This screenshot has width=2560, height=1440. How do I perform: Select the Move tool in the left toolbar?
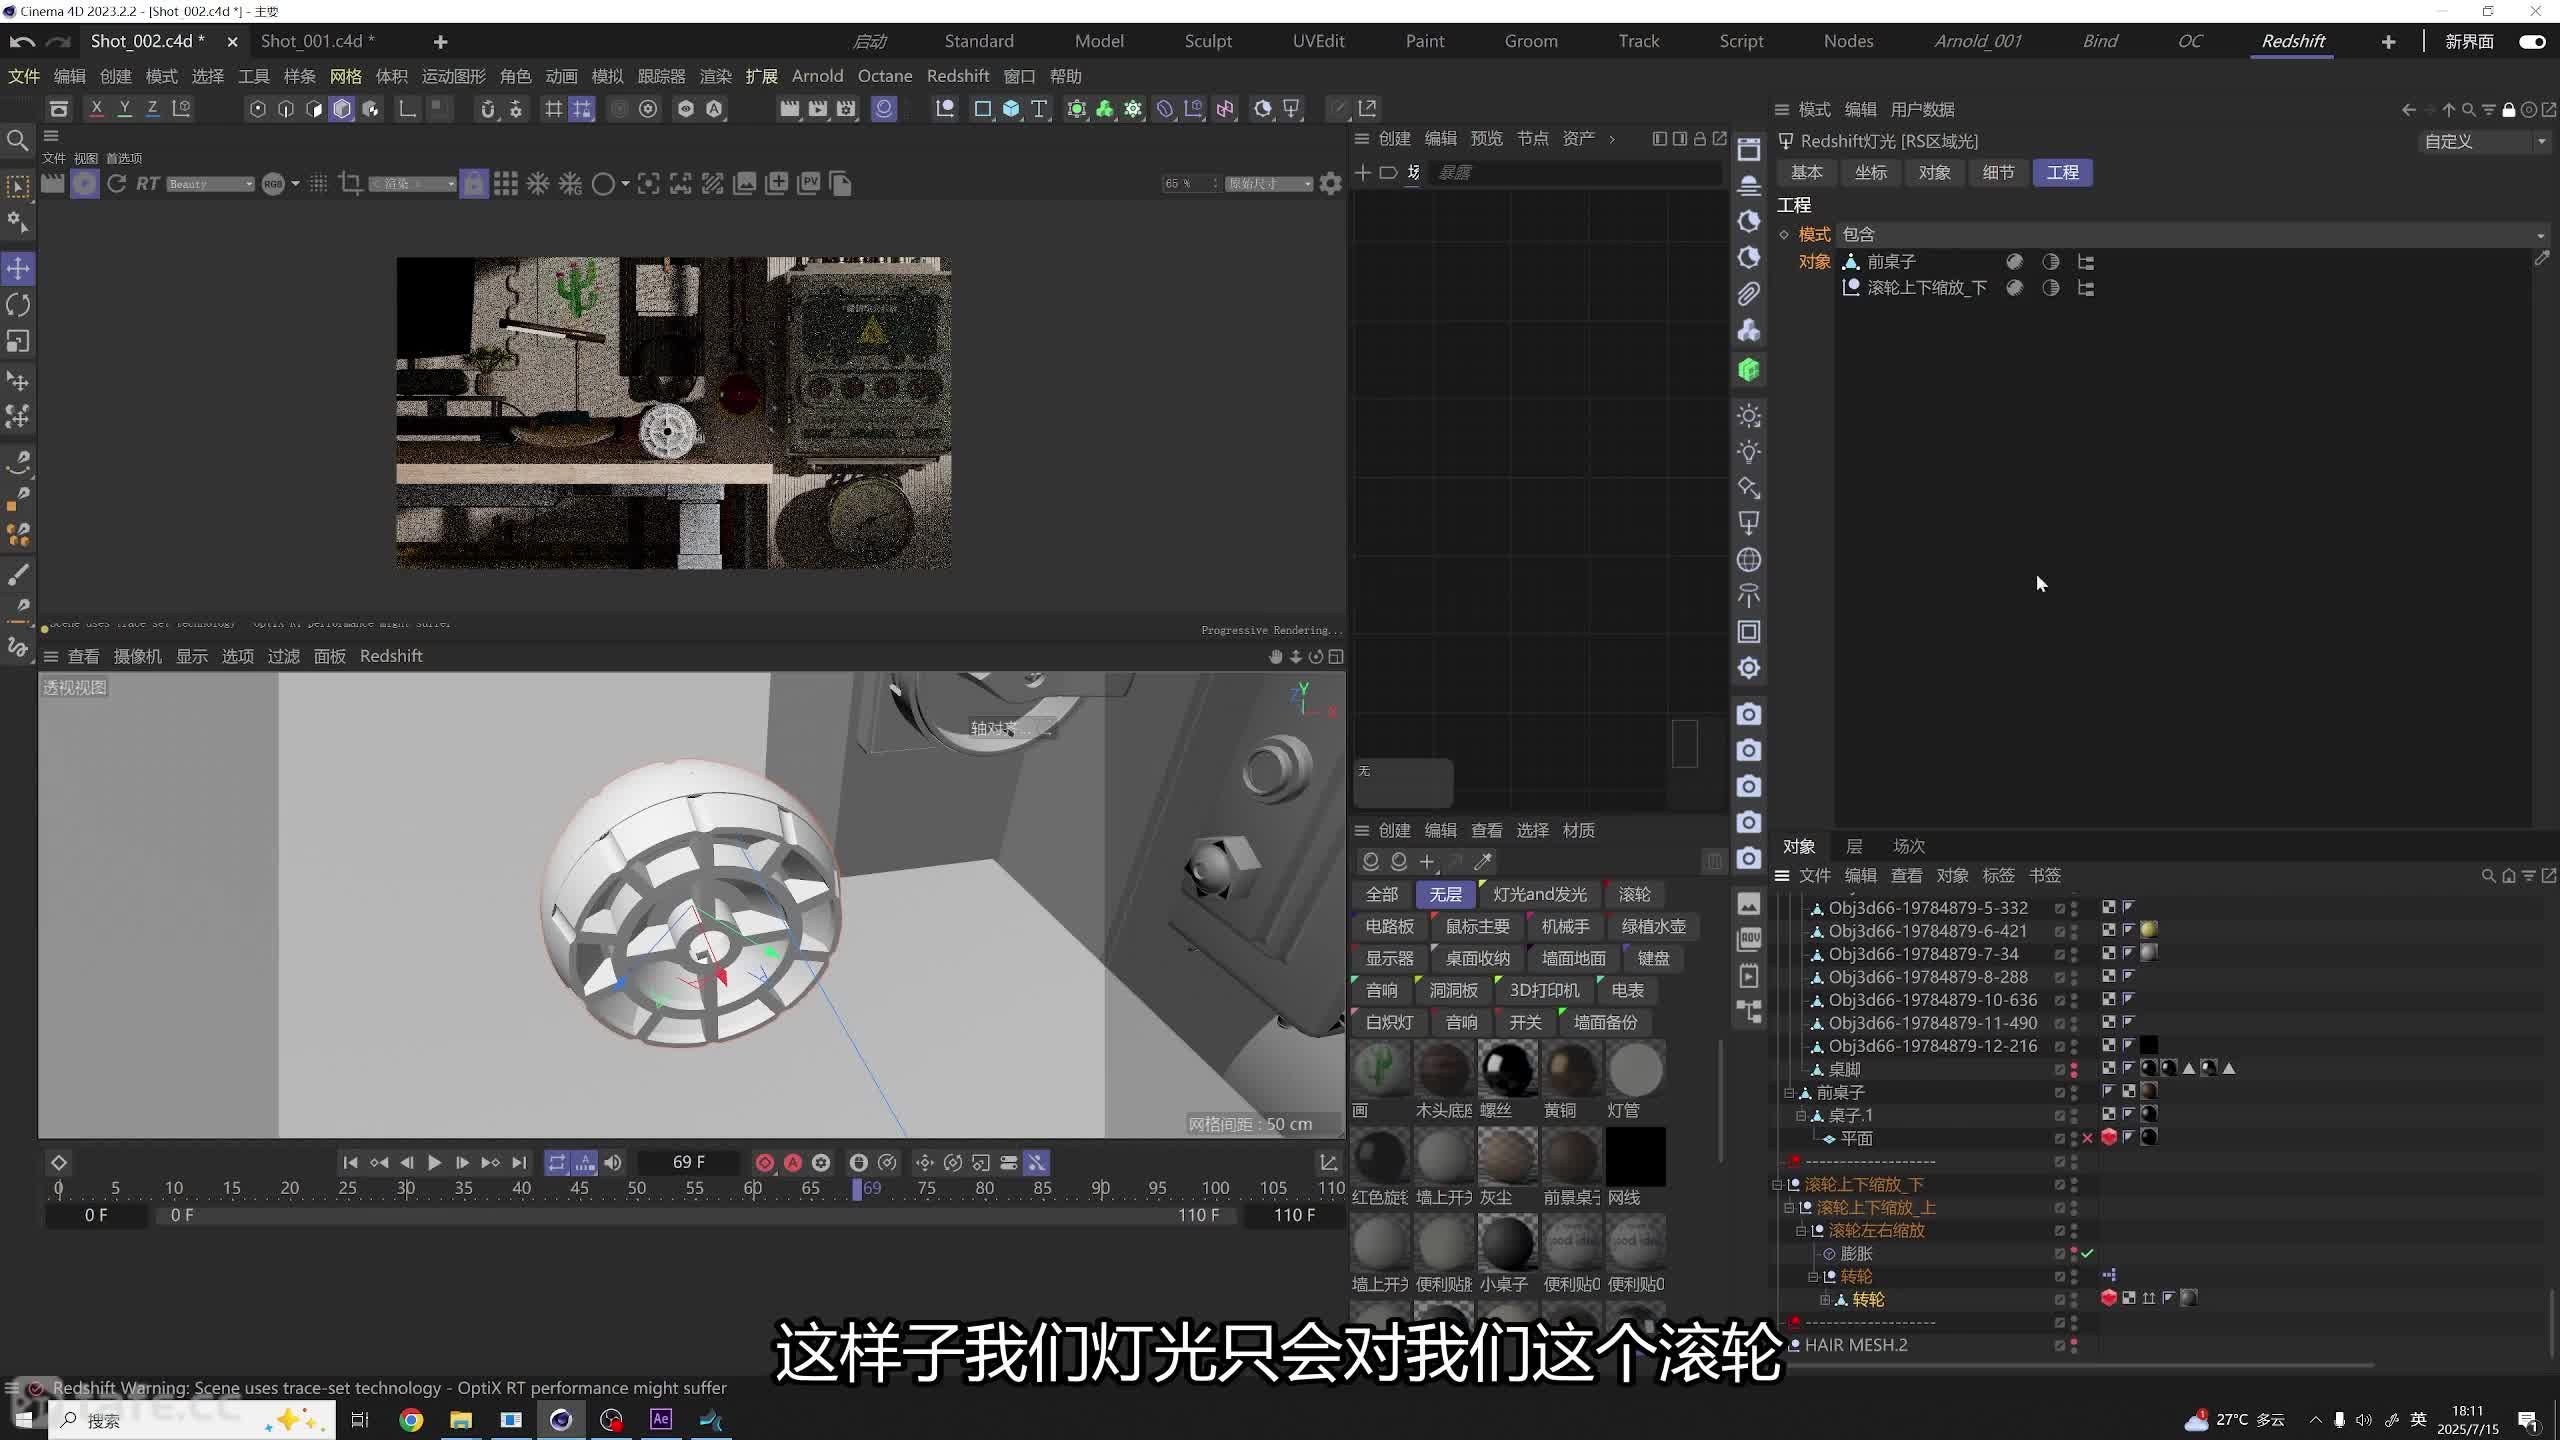click(18, 268)
